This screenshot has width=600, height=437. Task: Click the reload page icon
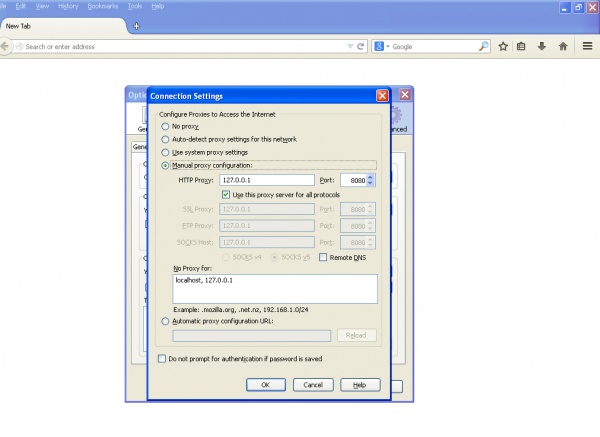pyautogui.click(x=360, y=47)
